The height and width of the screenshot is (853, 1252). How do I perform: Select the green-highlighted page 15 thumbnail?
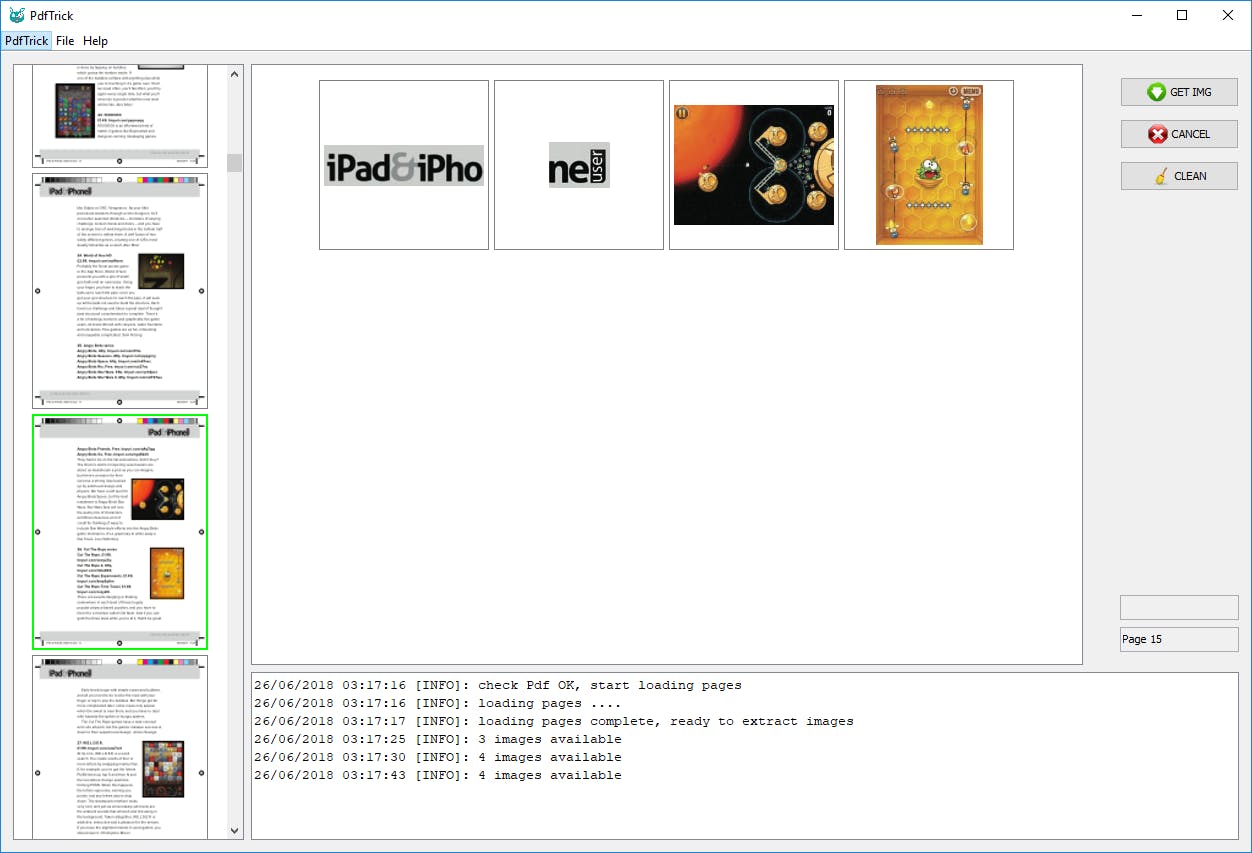click(x=120, y=532)
